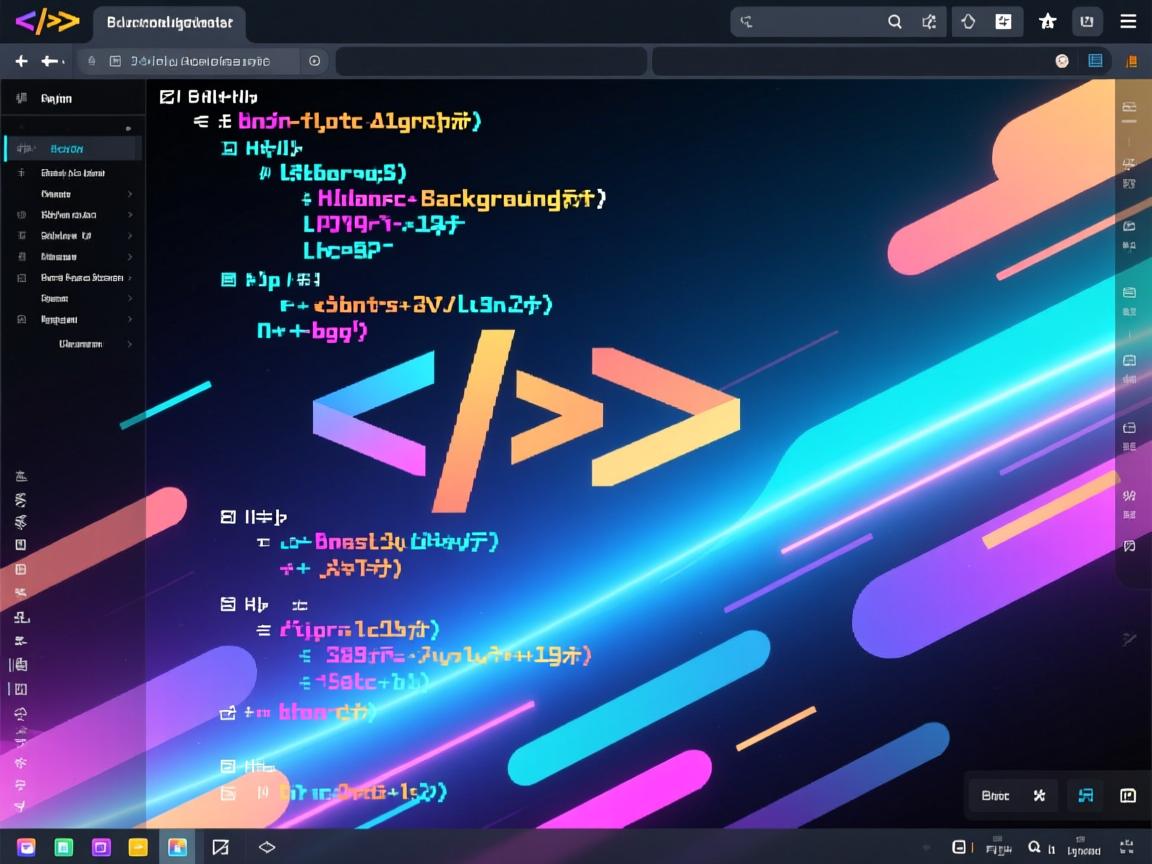1152x864 pixels.
Task: Select the highlighted cyan item in the sidebar
Action: pyautogui.click(x=72, y=149)
